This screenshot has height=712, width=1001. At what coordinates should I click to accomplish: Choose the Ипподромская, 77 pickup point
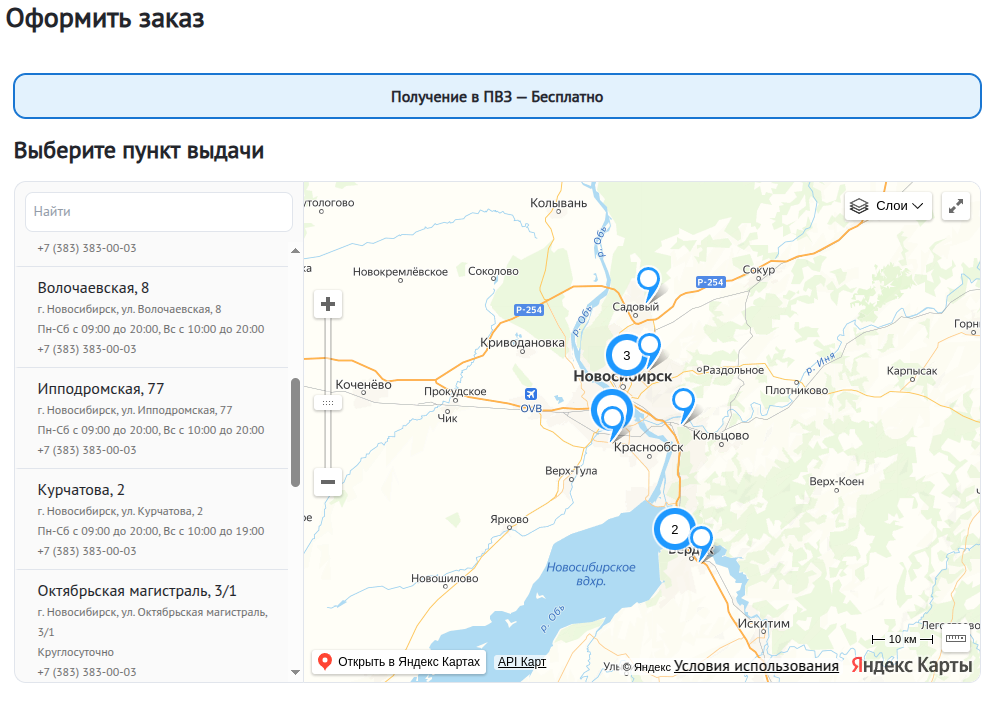pos(100,389)
